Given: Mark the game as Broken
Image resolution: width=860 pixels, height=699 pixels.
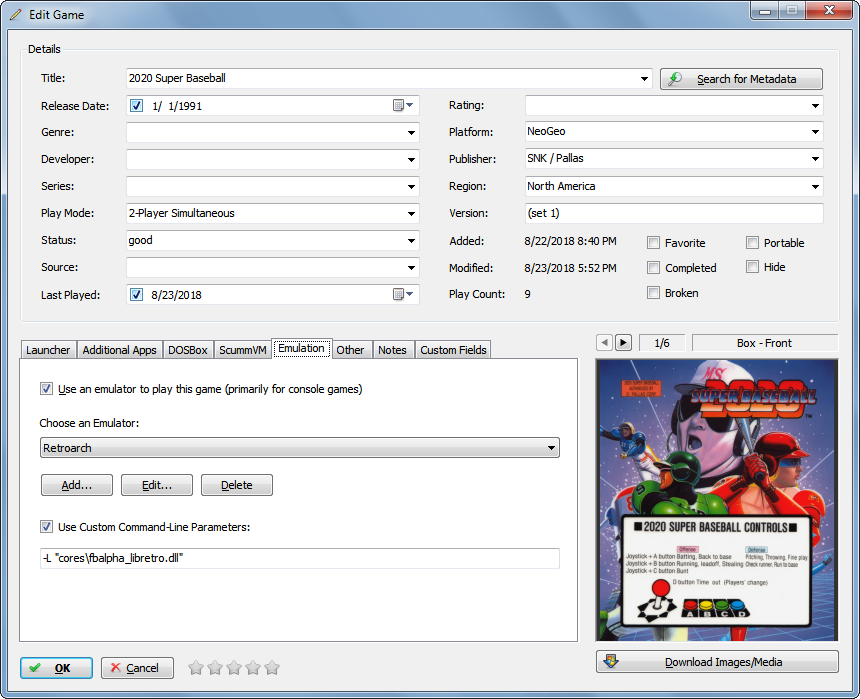Looking at the screenshot, I should [x=653, y=292].
